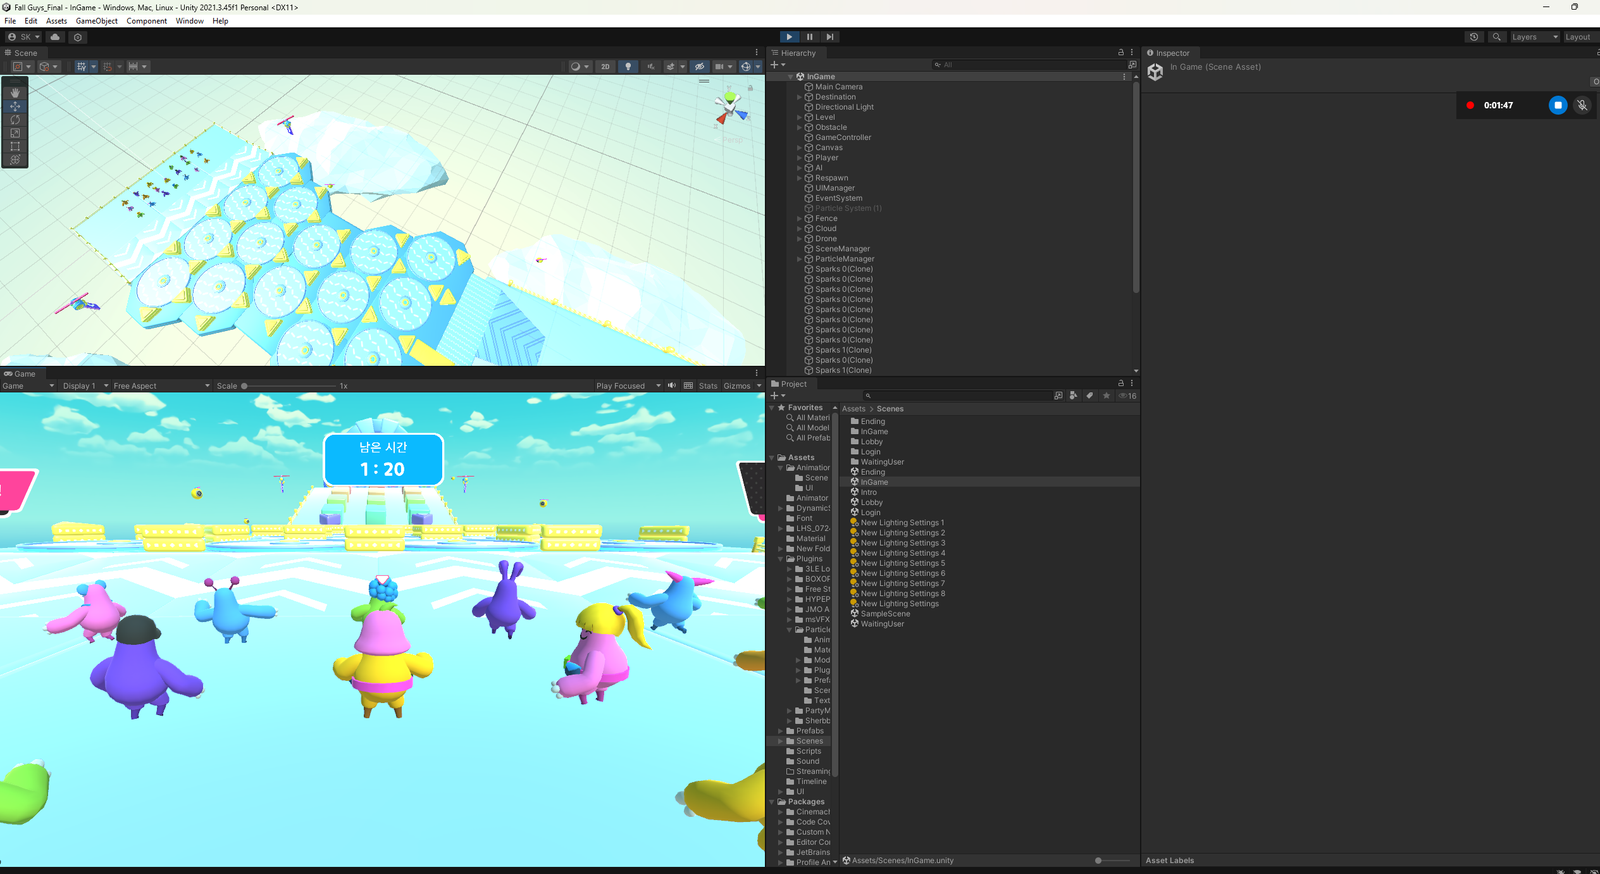1600x874 pixels.
Task: Toggle hidden objects visibility eye
Action: pyautogui.click(x=699, y=67)
